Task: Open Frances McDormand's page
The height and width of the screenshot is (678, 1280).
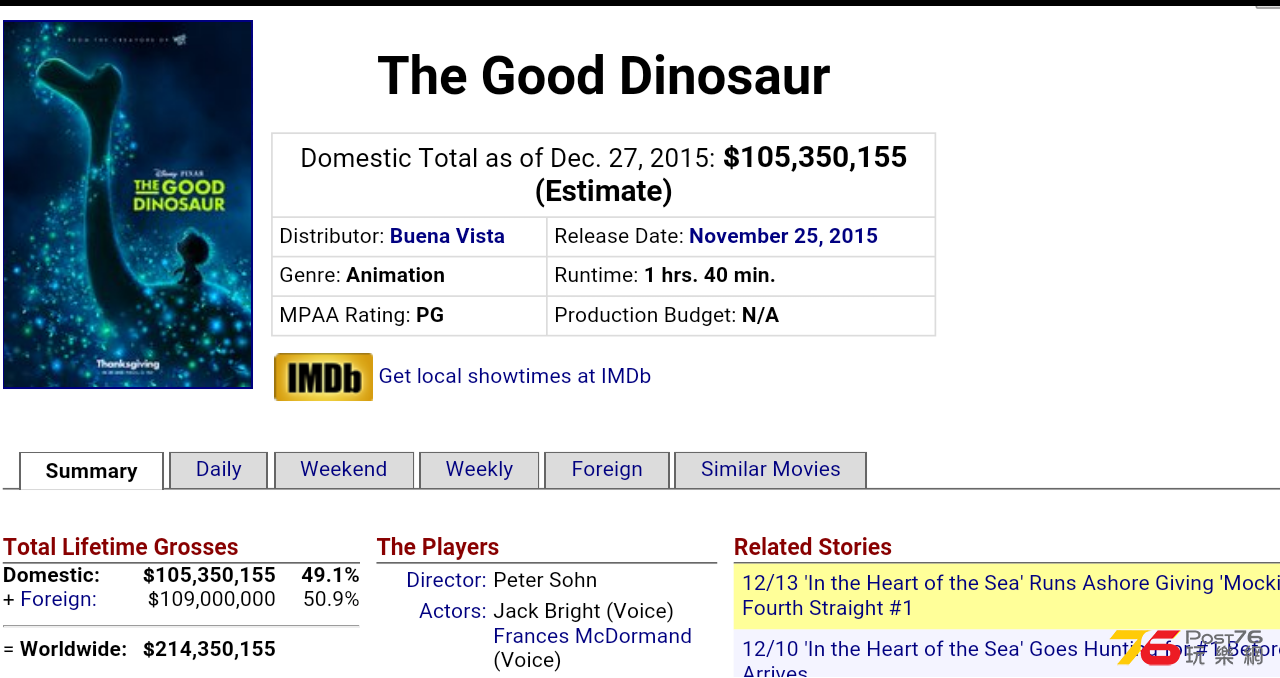Action: [592, 636]
